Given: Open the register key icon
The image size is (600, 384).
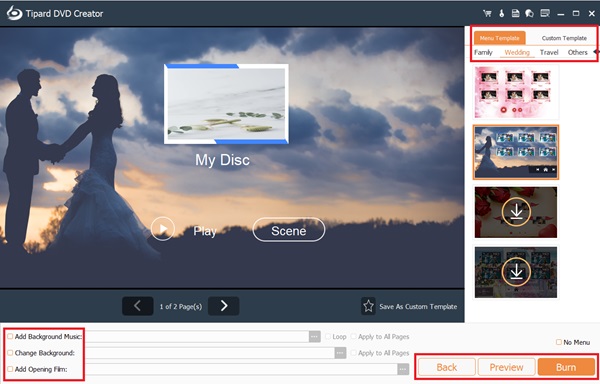Looking at the screenshot, I should point(501,13).
